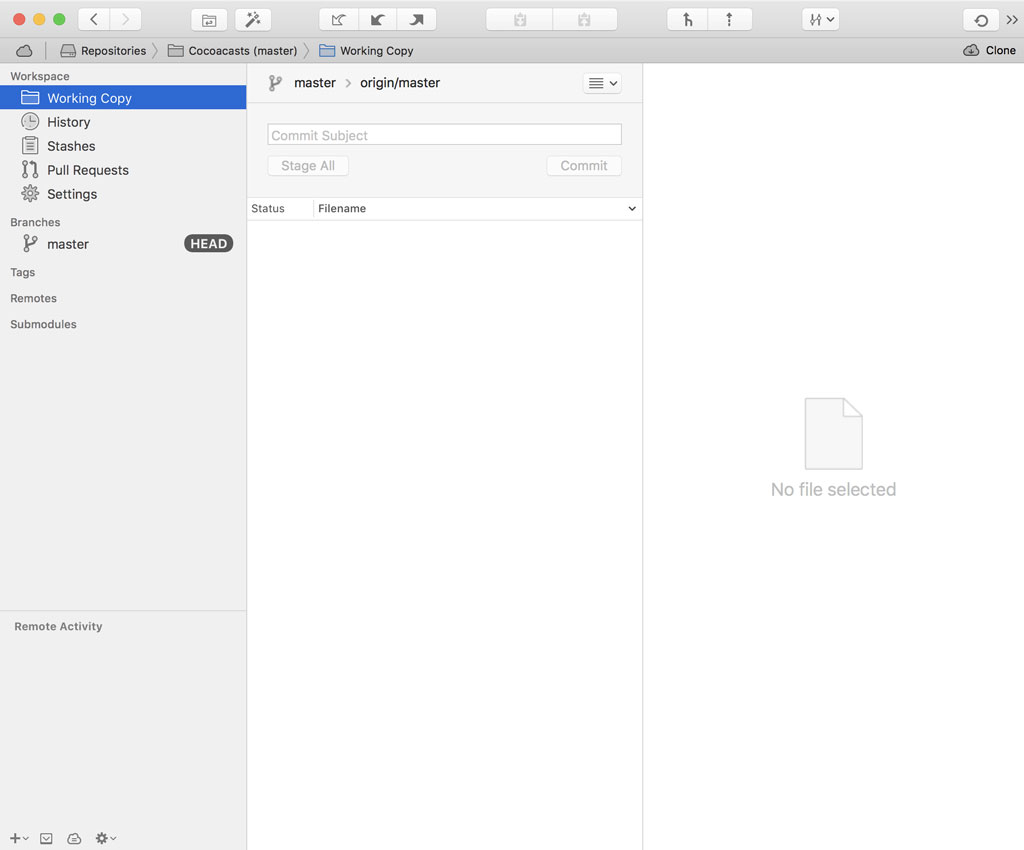Click the remote cloud icon in sidebar footer
This screenshot has width=1024, height=850.
click(x=74, y=838)
